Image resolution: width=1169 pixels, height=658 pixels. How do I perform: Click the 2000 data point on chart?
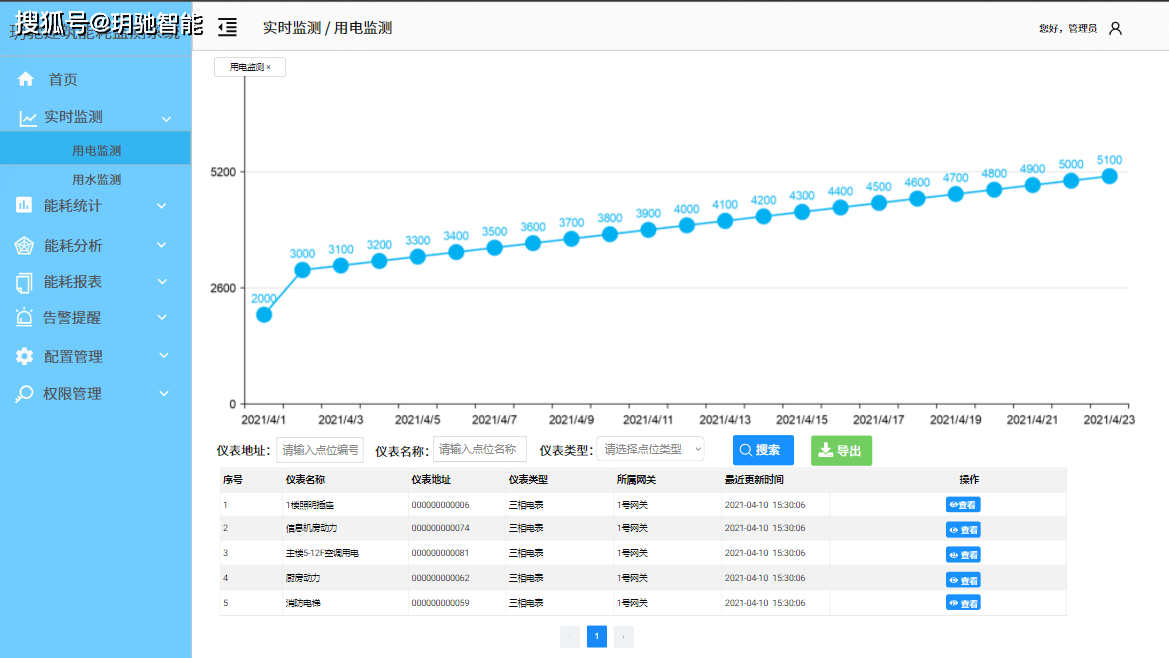point(264,315)
